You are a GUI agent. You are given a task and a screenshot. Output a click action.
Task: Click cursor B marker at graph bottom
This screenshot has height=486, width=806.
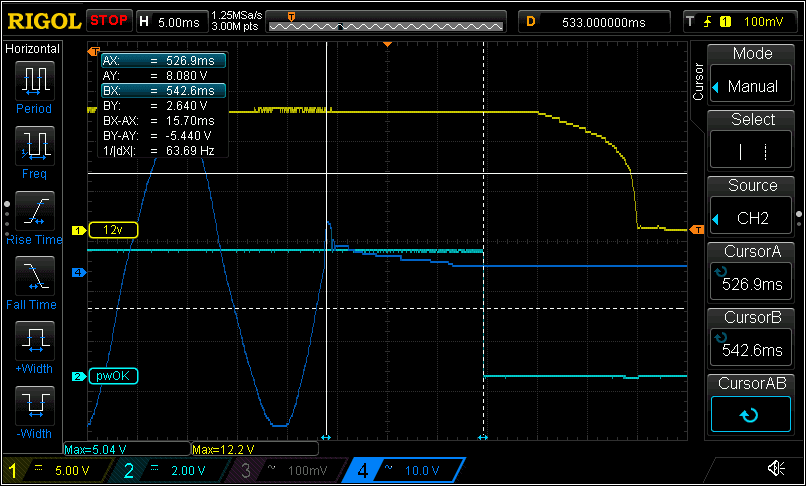coord(483,438)
